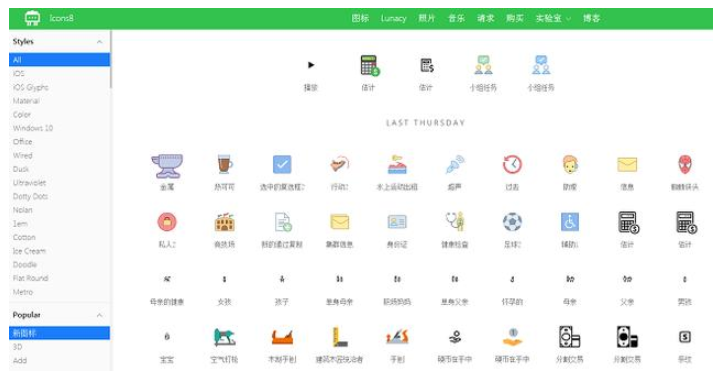Choose the Color style filter
Image resolution: width=721 pixels, height=388 pixels.
(x=22, y=114)
